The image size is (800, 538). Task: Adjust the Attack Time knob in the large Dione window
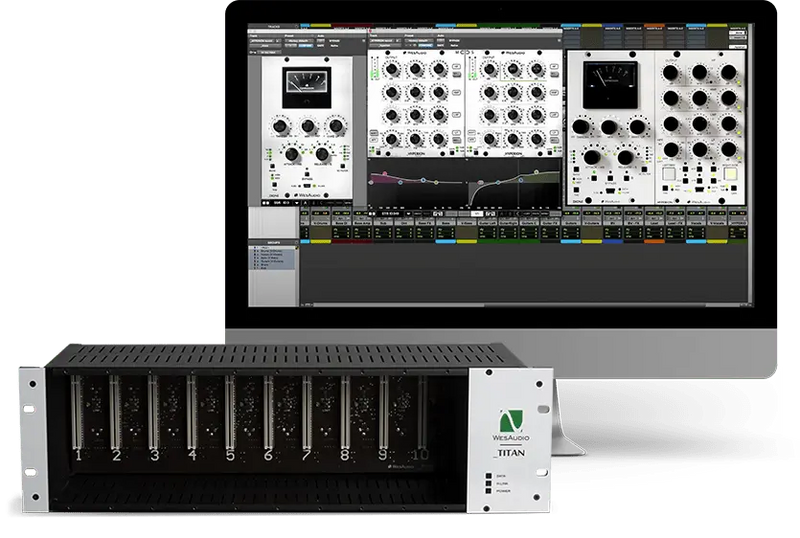(592, 157)
